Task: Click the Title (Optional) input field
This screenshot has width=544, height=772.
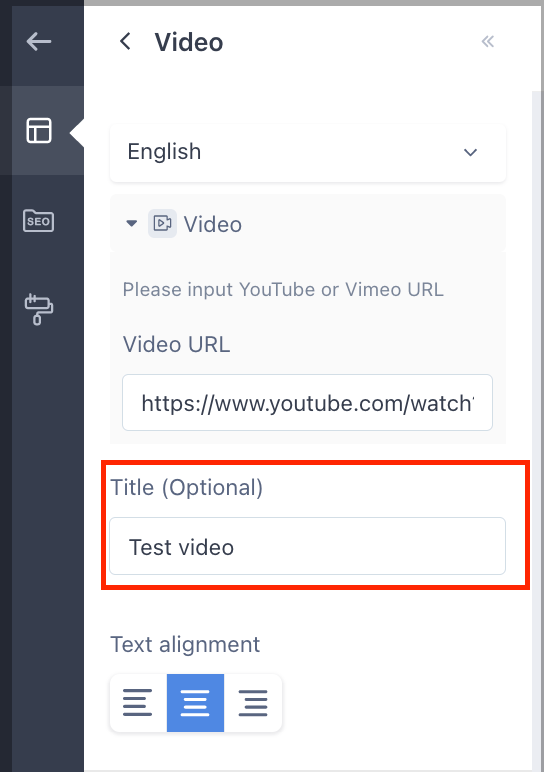Action: (307, 546)
